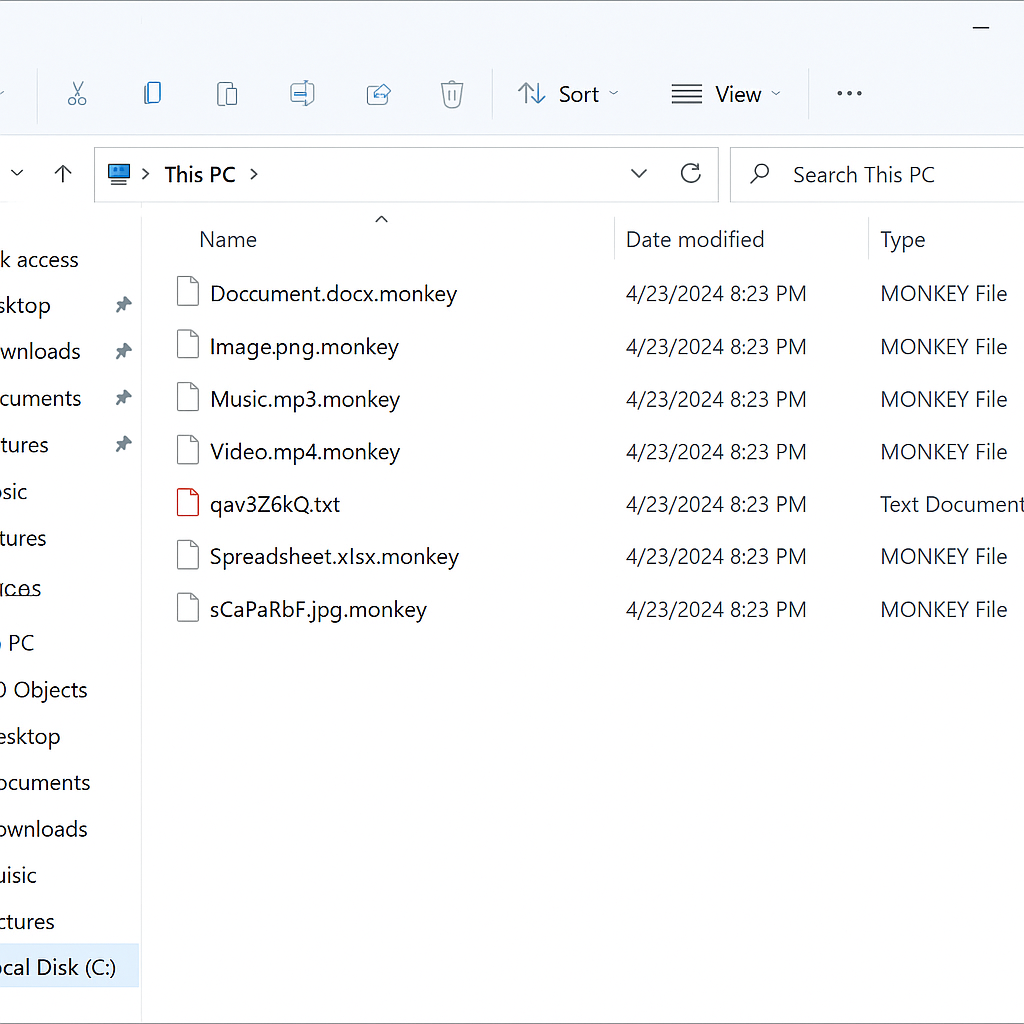Viewport: 1024px width, 1024px height.
Task: Click the Paste clipboard icon
Action: coord(227,94)
